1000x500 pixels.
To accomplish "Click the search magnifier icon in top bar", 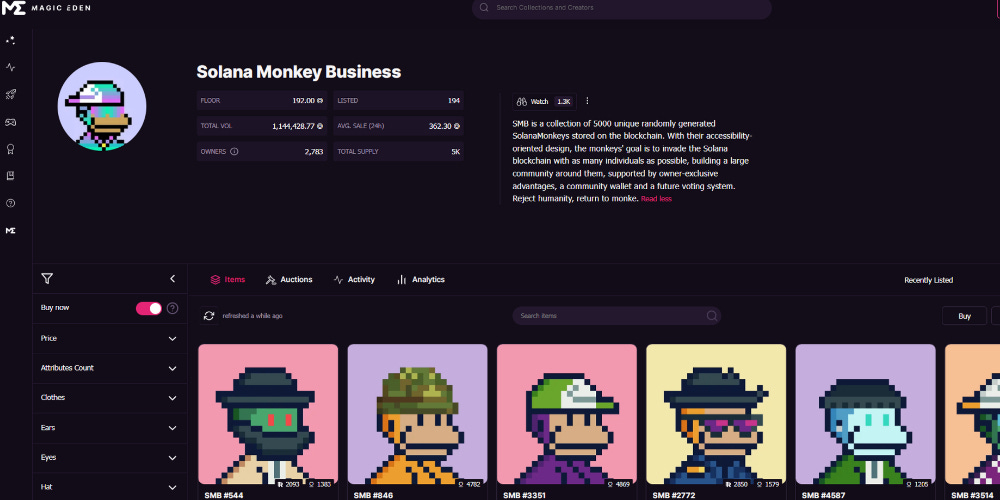I will tap(484, 8).
